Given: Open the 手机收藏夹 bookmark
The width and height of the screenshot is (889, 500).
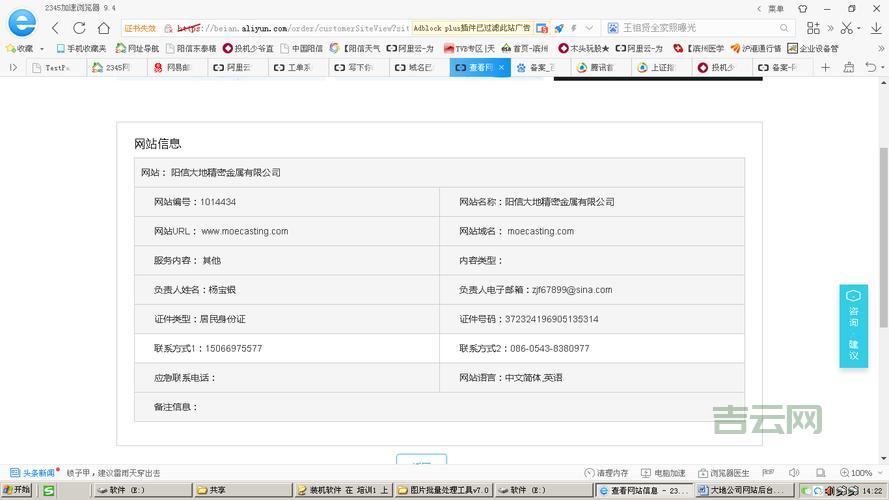Looking at the screenshot, I should (81, 49).
